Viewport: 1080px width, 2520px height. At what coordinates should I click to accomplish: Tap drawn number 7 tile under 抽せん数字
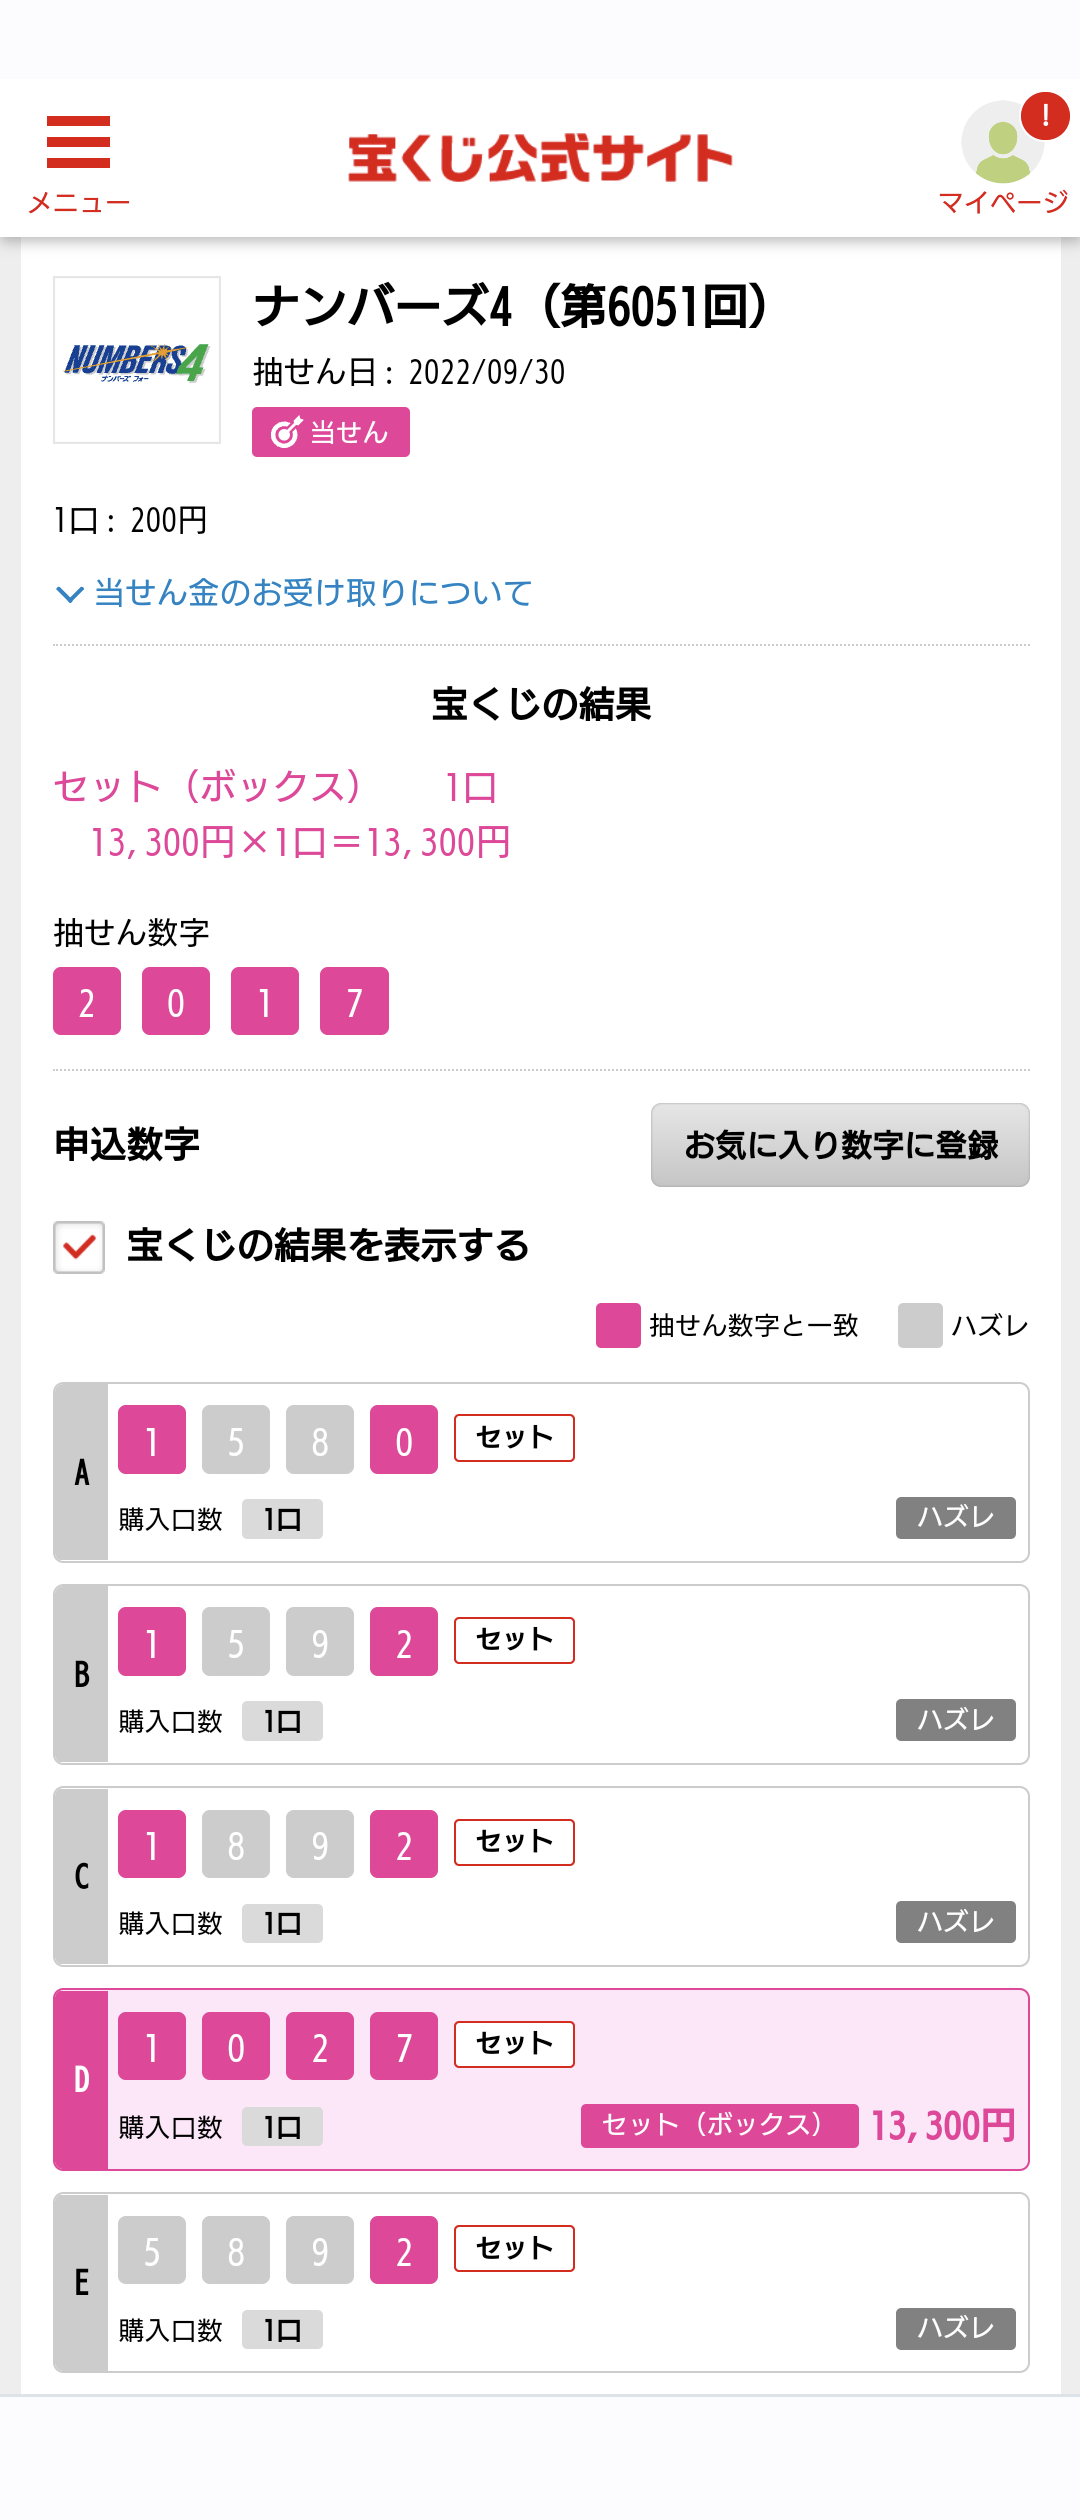click(354, 1001)
